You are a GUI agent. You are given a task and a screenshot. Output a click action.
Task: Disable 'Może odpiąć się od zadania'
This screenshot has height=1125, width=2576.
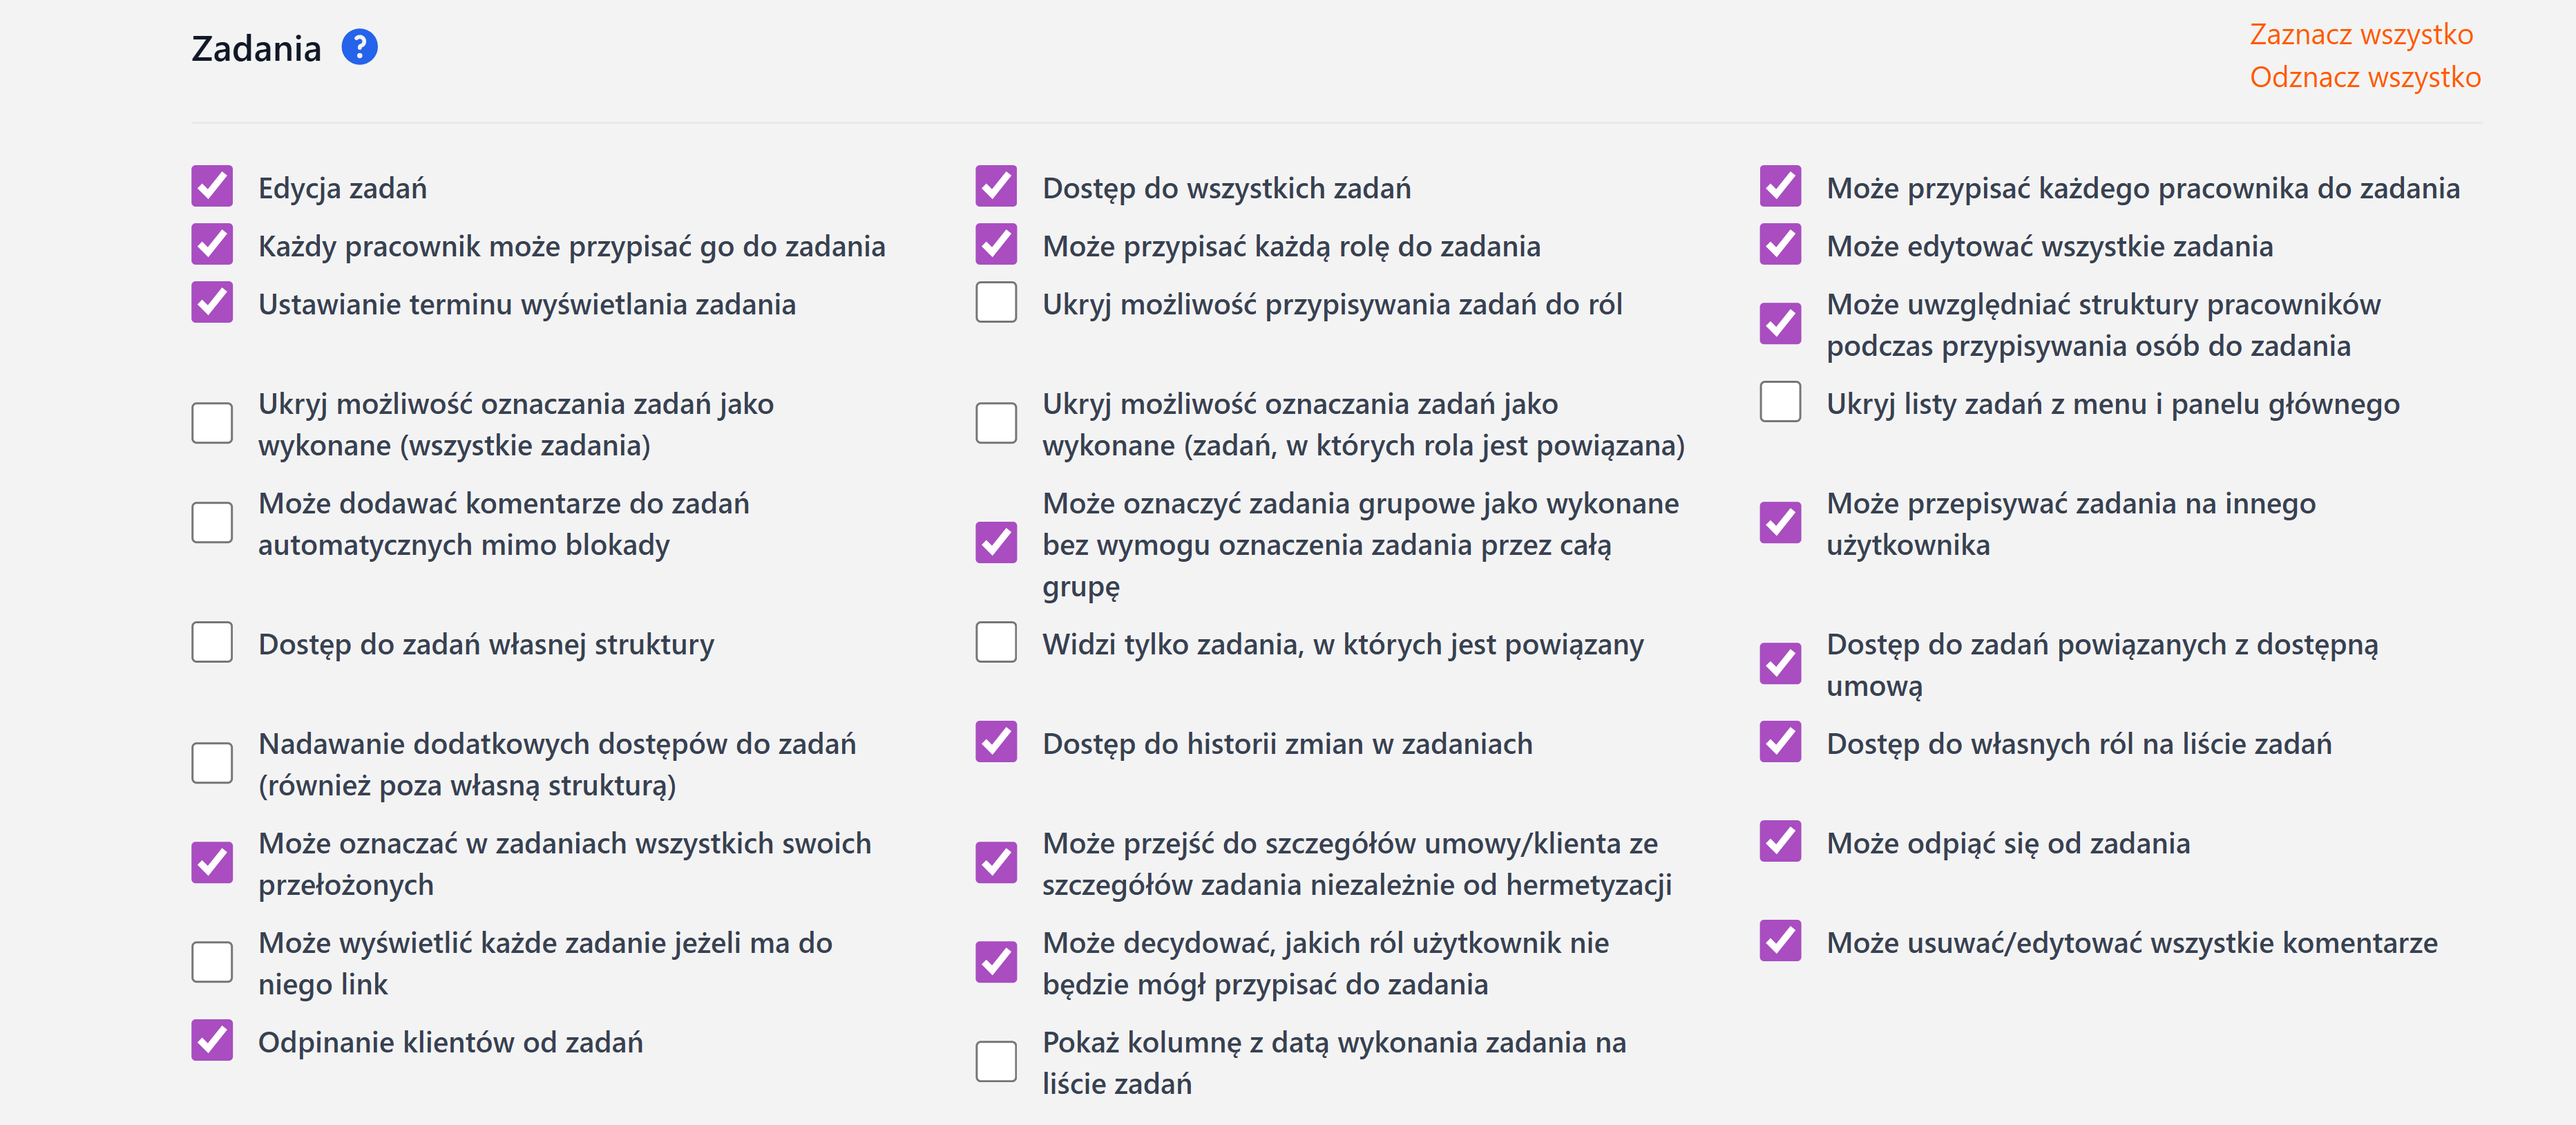tap(1780, 842)
